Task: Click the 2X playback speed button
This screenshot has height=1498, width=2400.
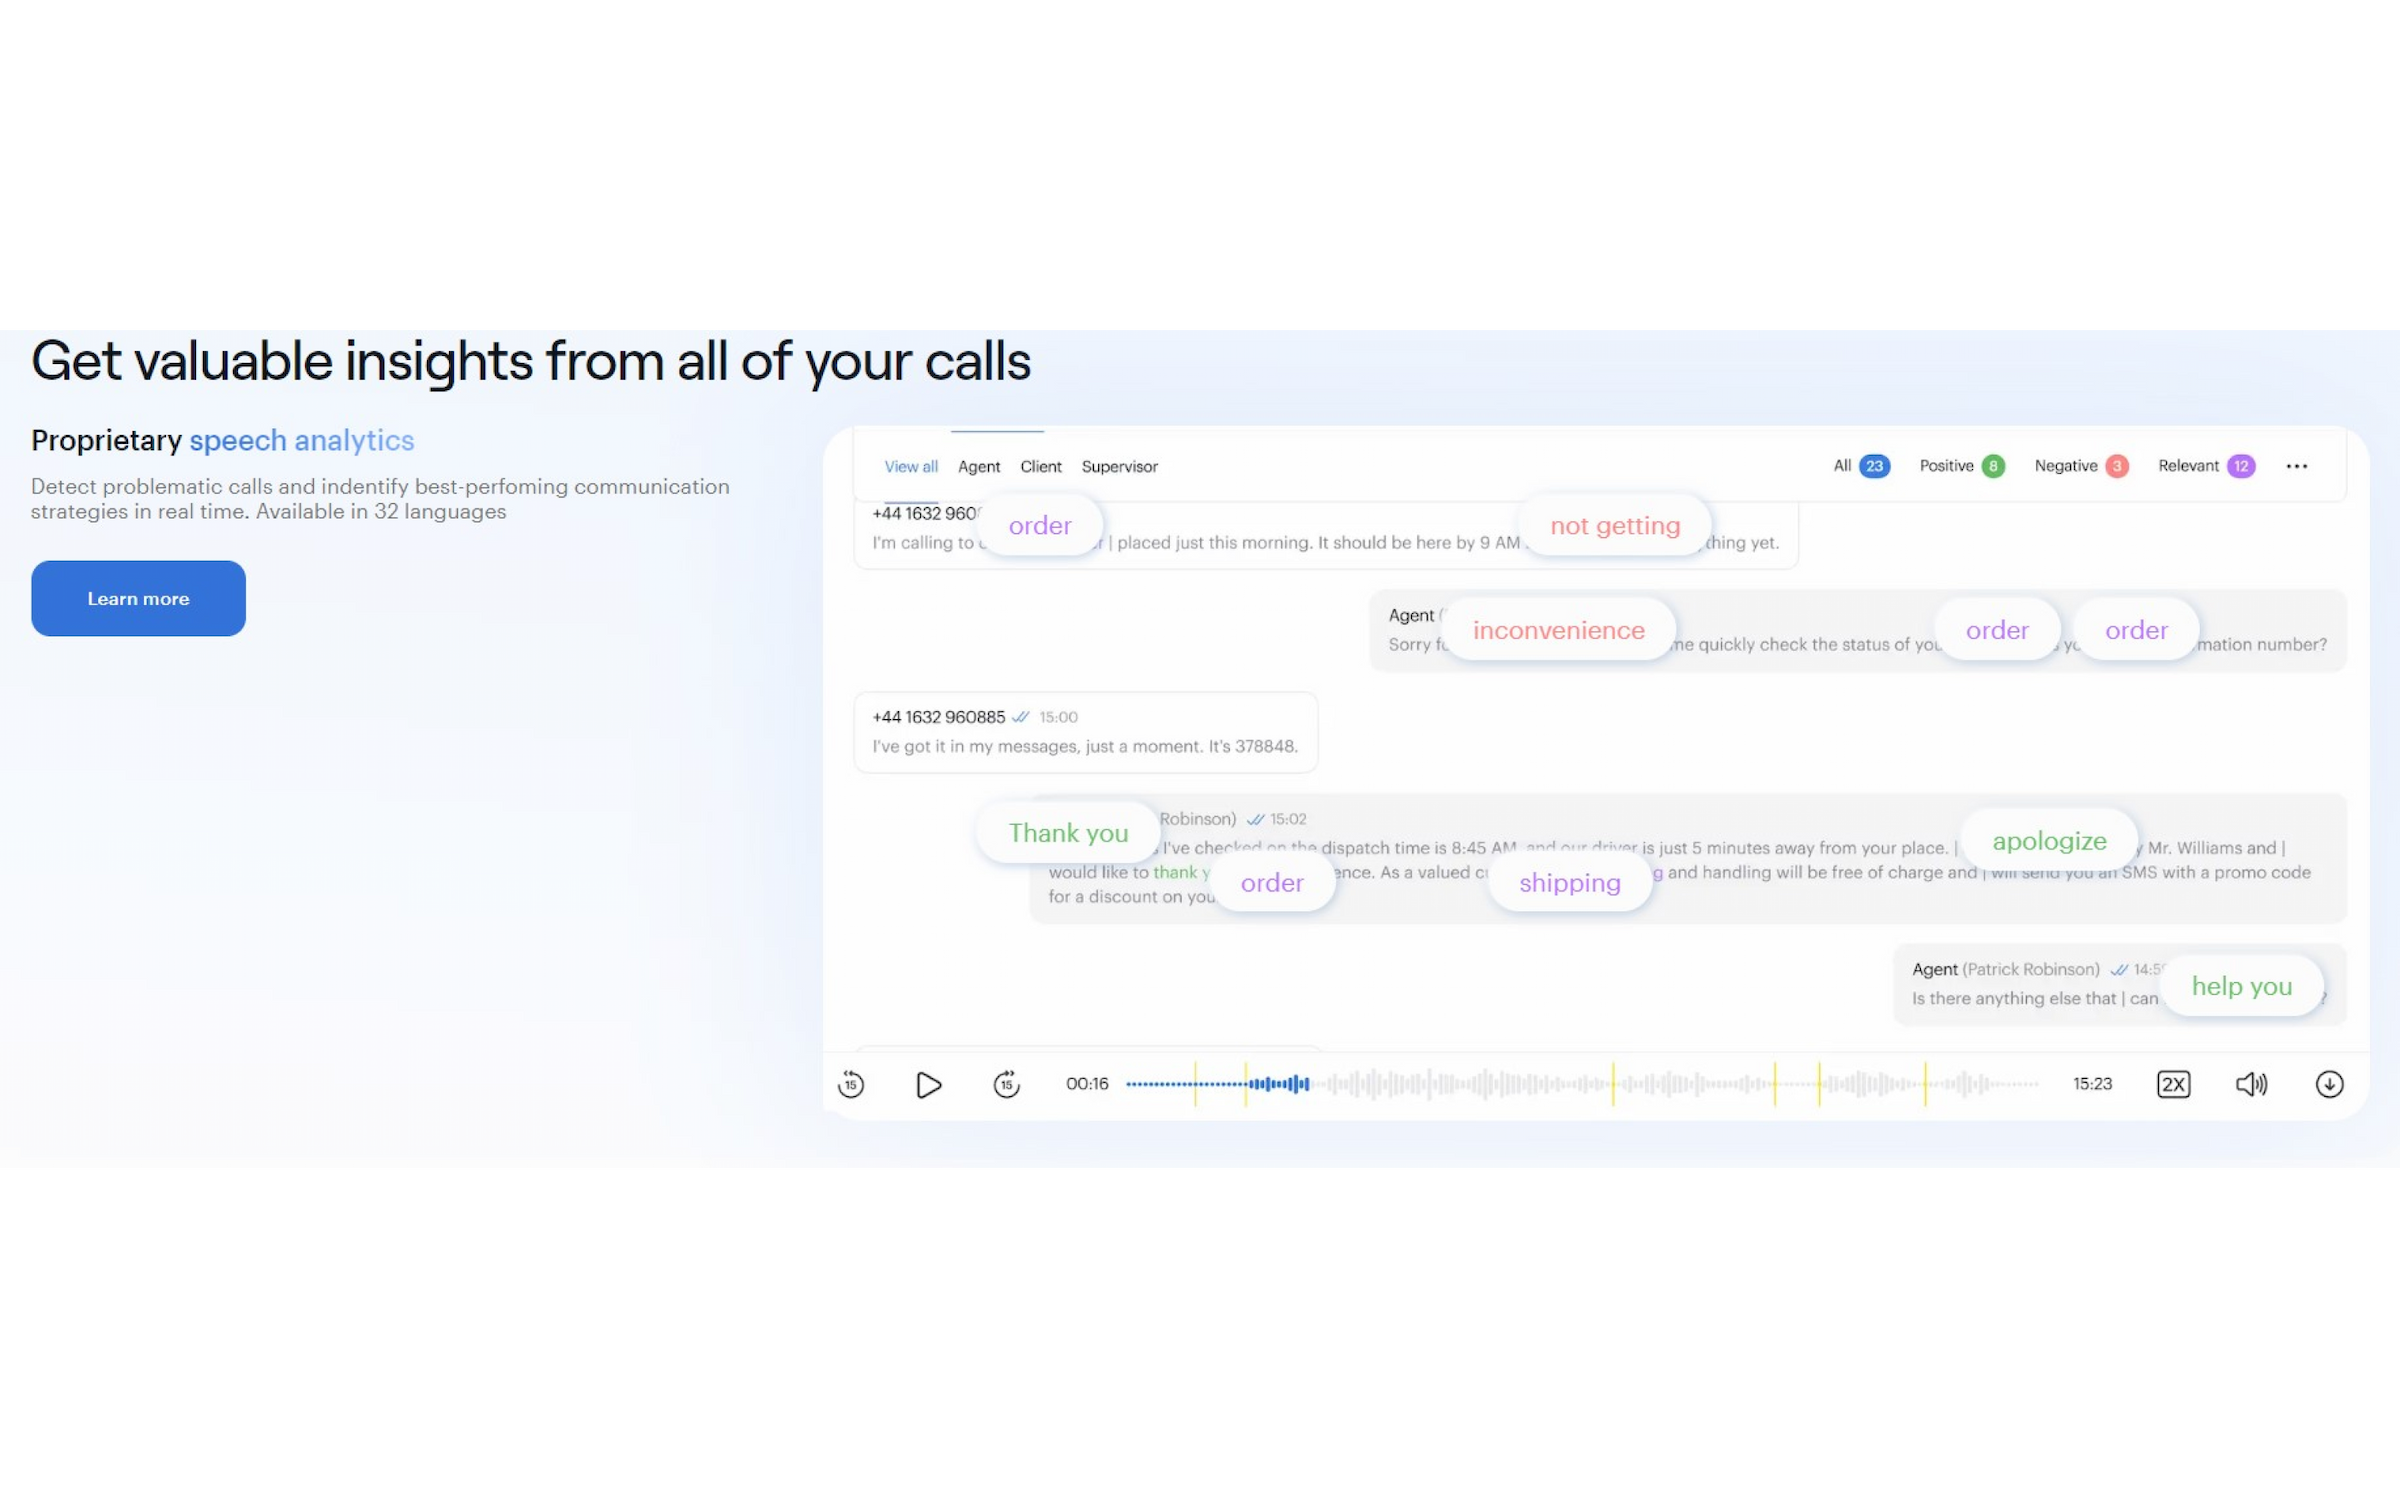Action: (2172, 1084)
